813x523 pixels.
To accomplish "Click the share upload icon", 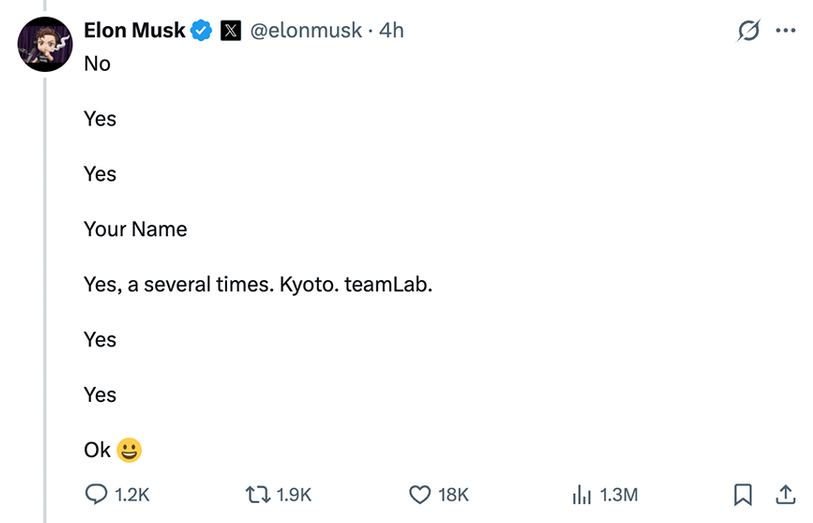I will click(x=786, y=494).
